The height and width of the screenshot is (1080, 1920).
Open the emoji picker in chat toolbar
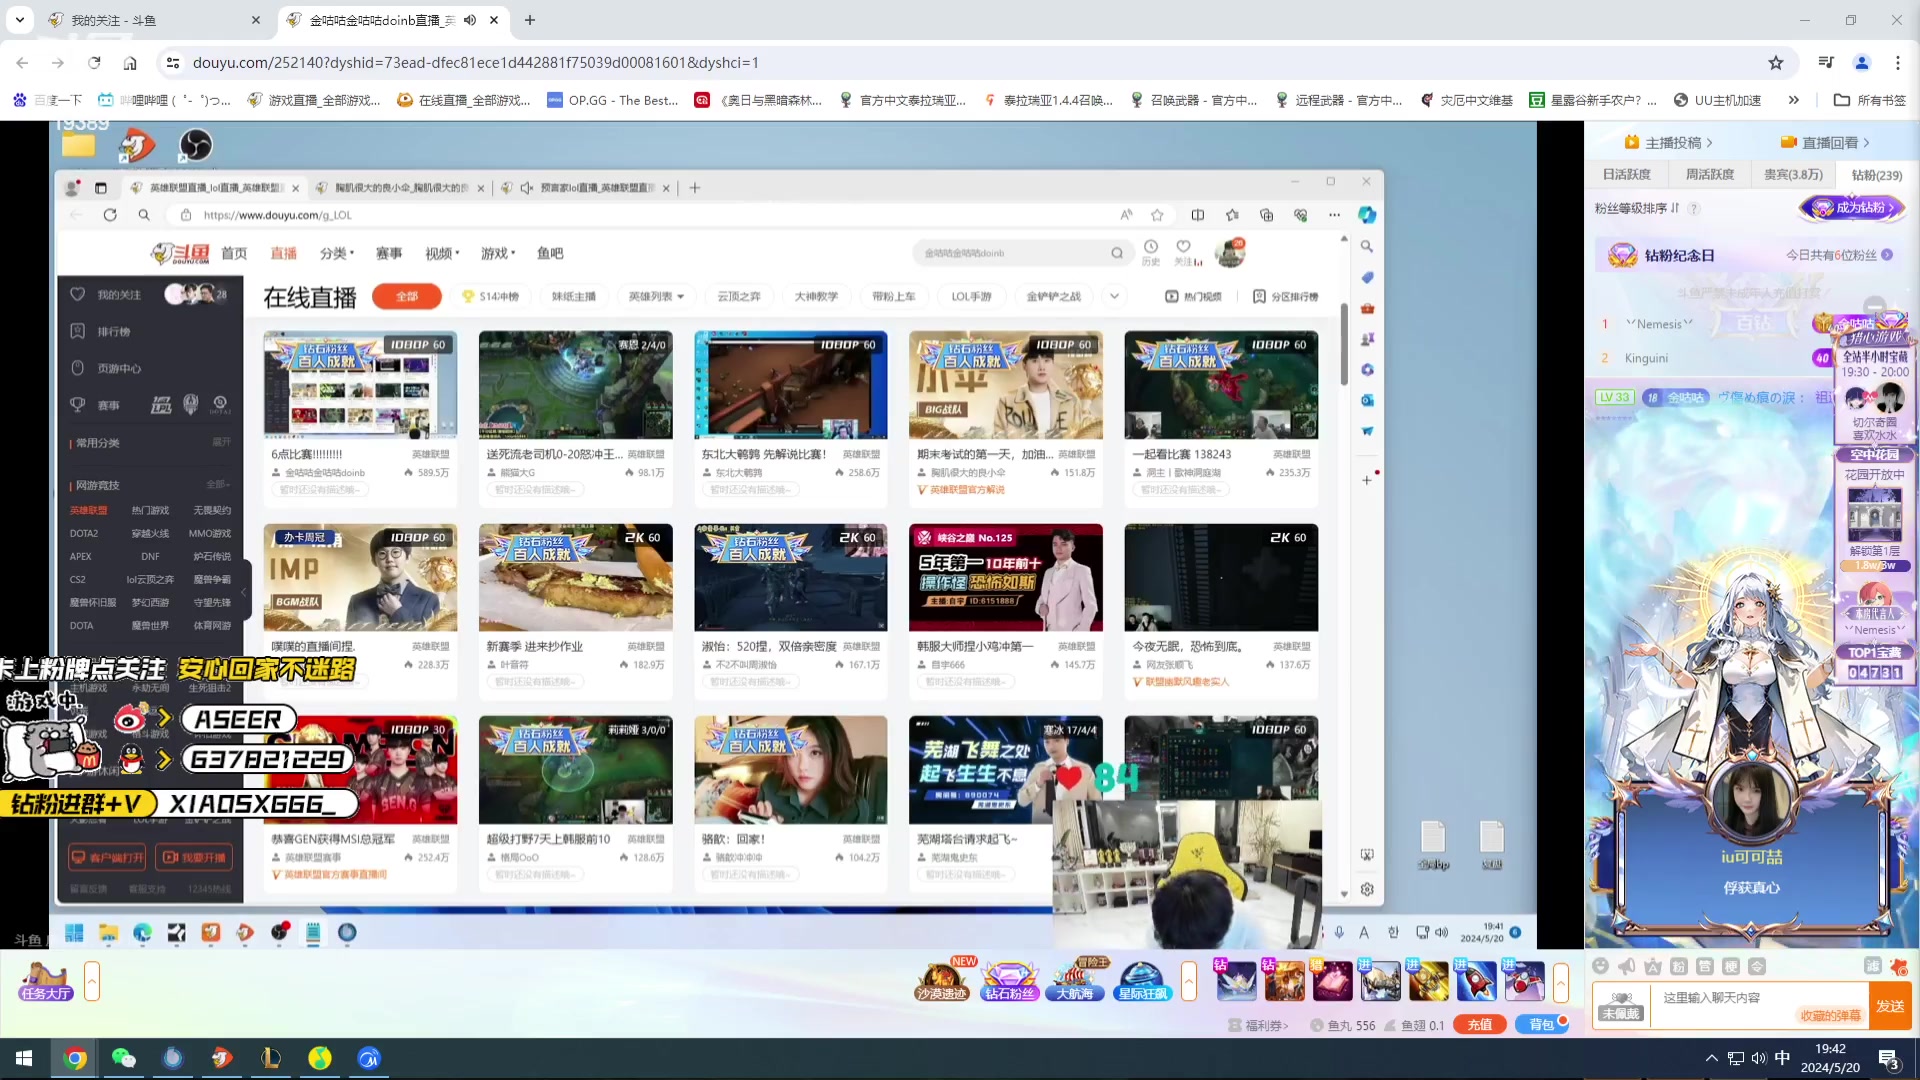[x=1600, y=966]
